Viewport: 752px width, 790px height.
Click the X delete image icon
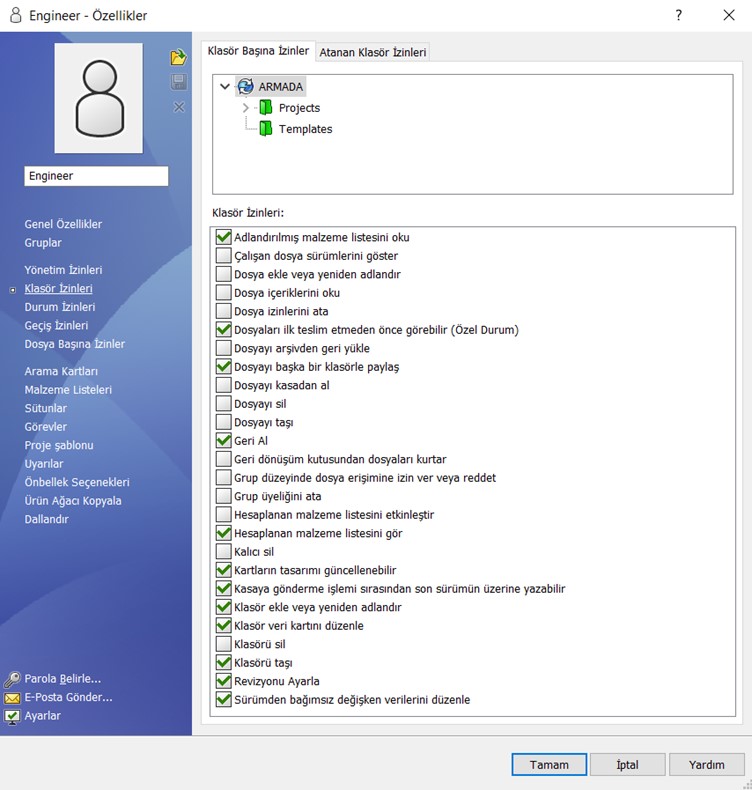(179, 107)
